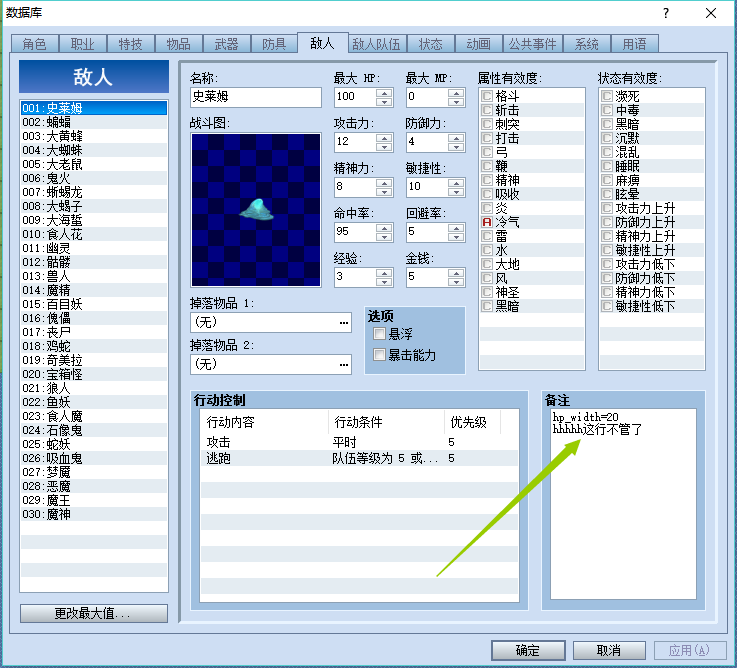This screenshot has height=668, width=737.
Task: Open the 掉落物品 1 selector ellipsis
Action: point(344,323)
